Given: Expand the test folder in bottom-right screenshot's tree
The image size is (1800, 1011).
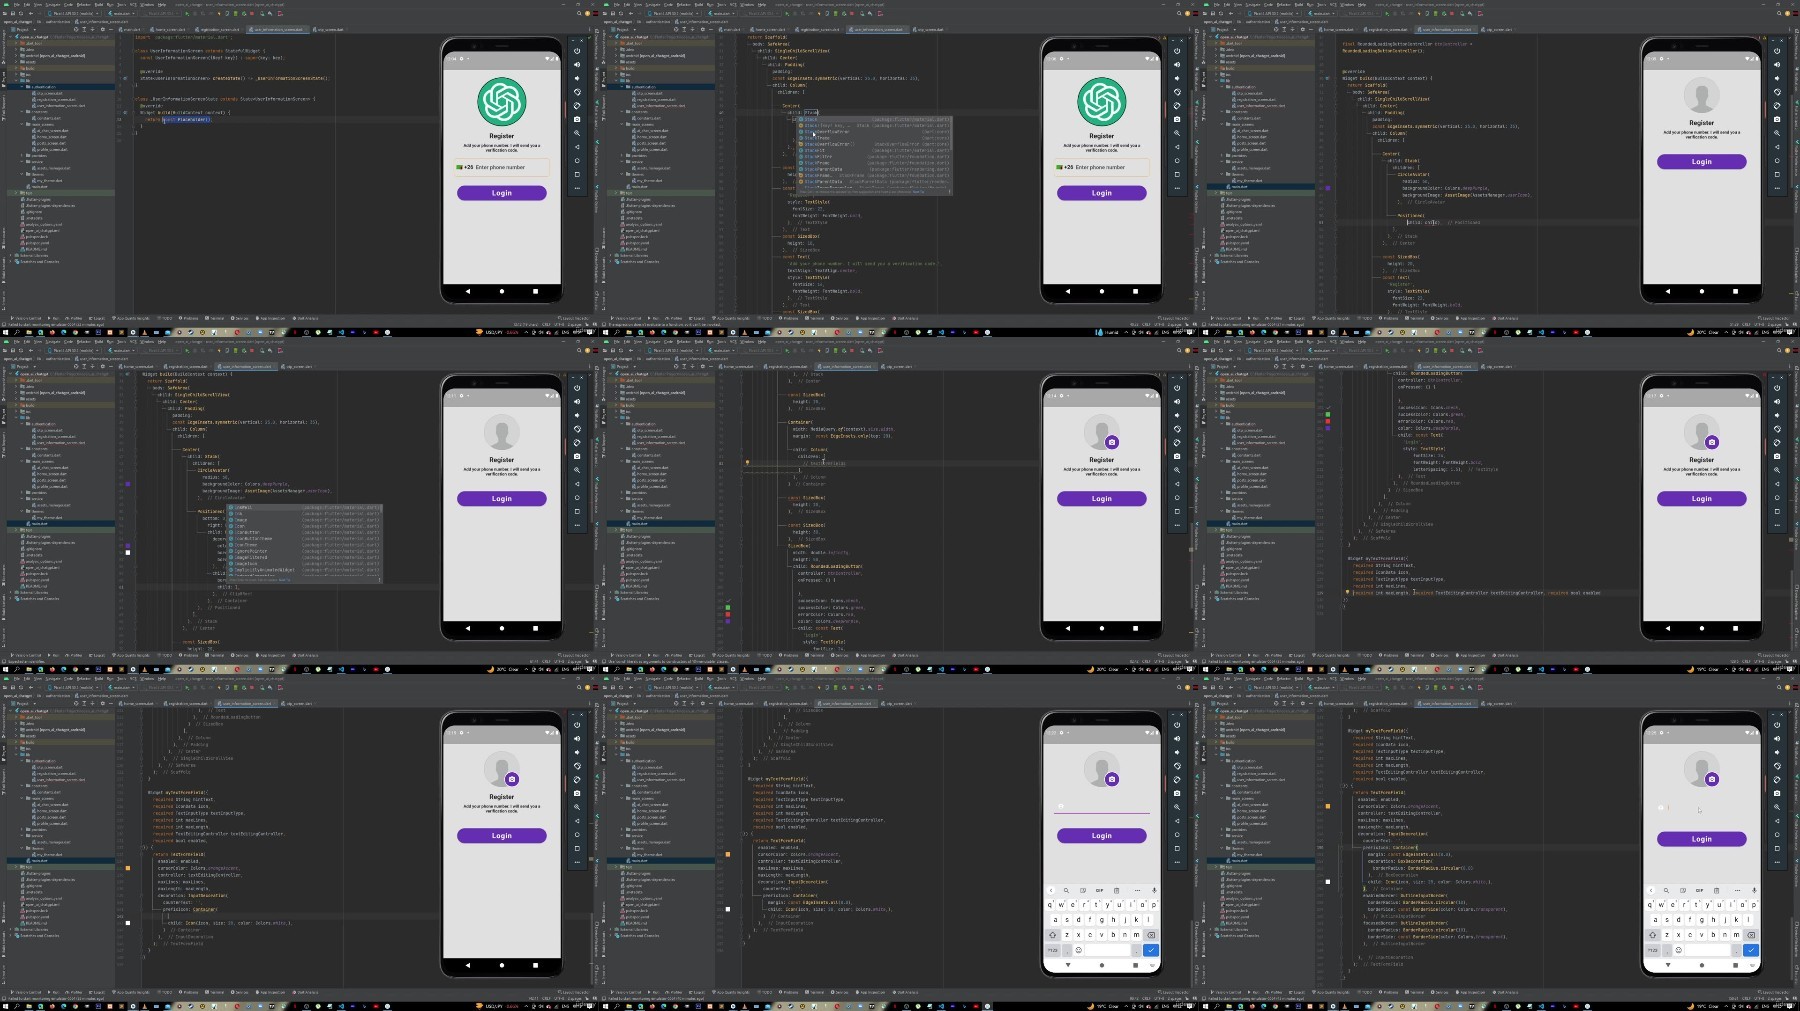Looking at the screenshot, I should click(1216, 867).
